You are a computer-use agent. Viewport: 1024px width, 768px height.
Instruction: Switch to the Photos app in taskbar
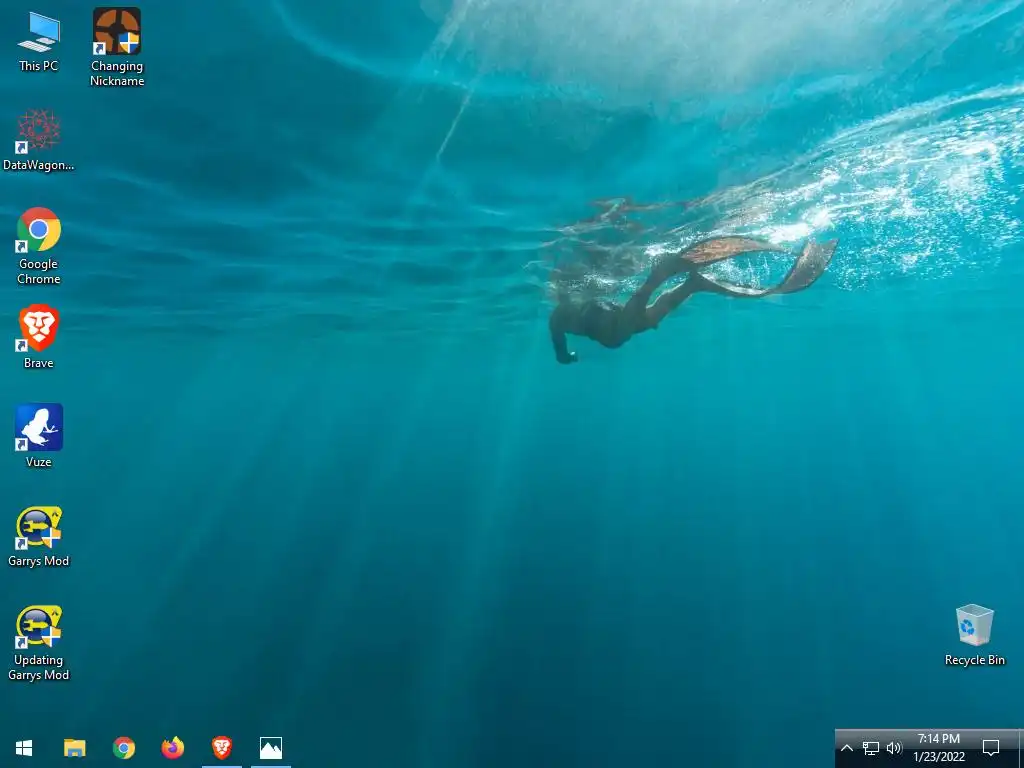pos(270,748)
